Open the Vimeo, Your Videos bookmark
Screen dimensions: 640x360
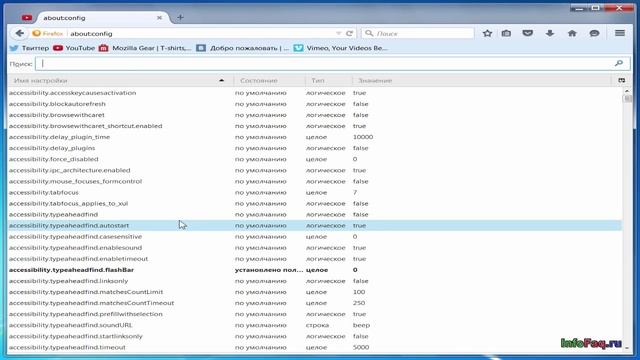(x=341, y=48)
